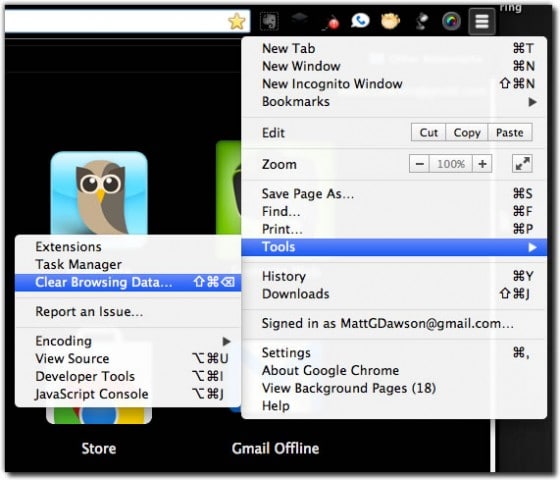
Task: Click View Background Pages (18)
Action: pyautogui.click(x=394, y=388)
